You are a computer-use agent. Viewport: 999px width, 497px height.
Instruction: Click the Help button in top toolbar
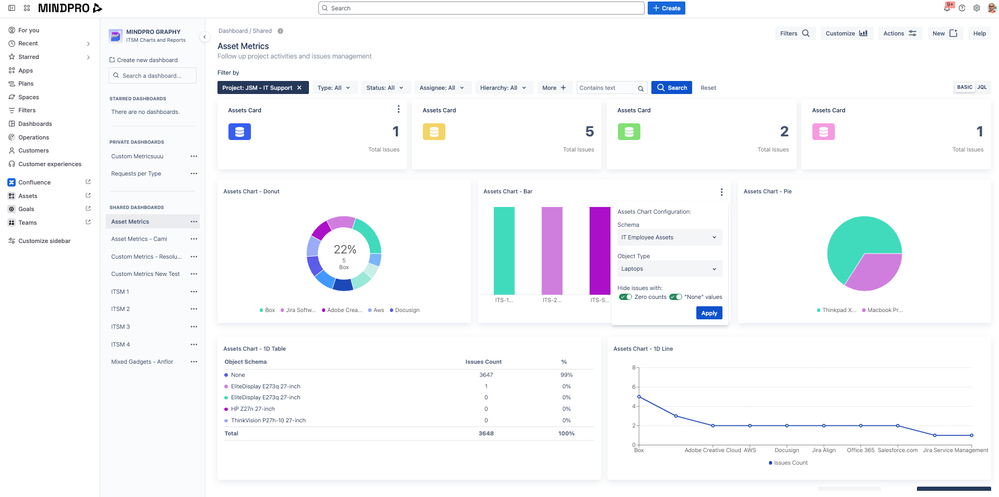[979, 34]
